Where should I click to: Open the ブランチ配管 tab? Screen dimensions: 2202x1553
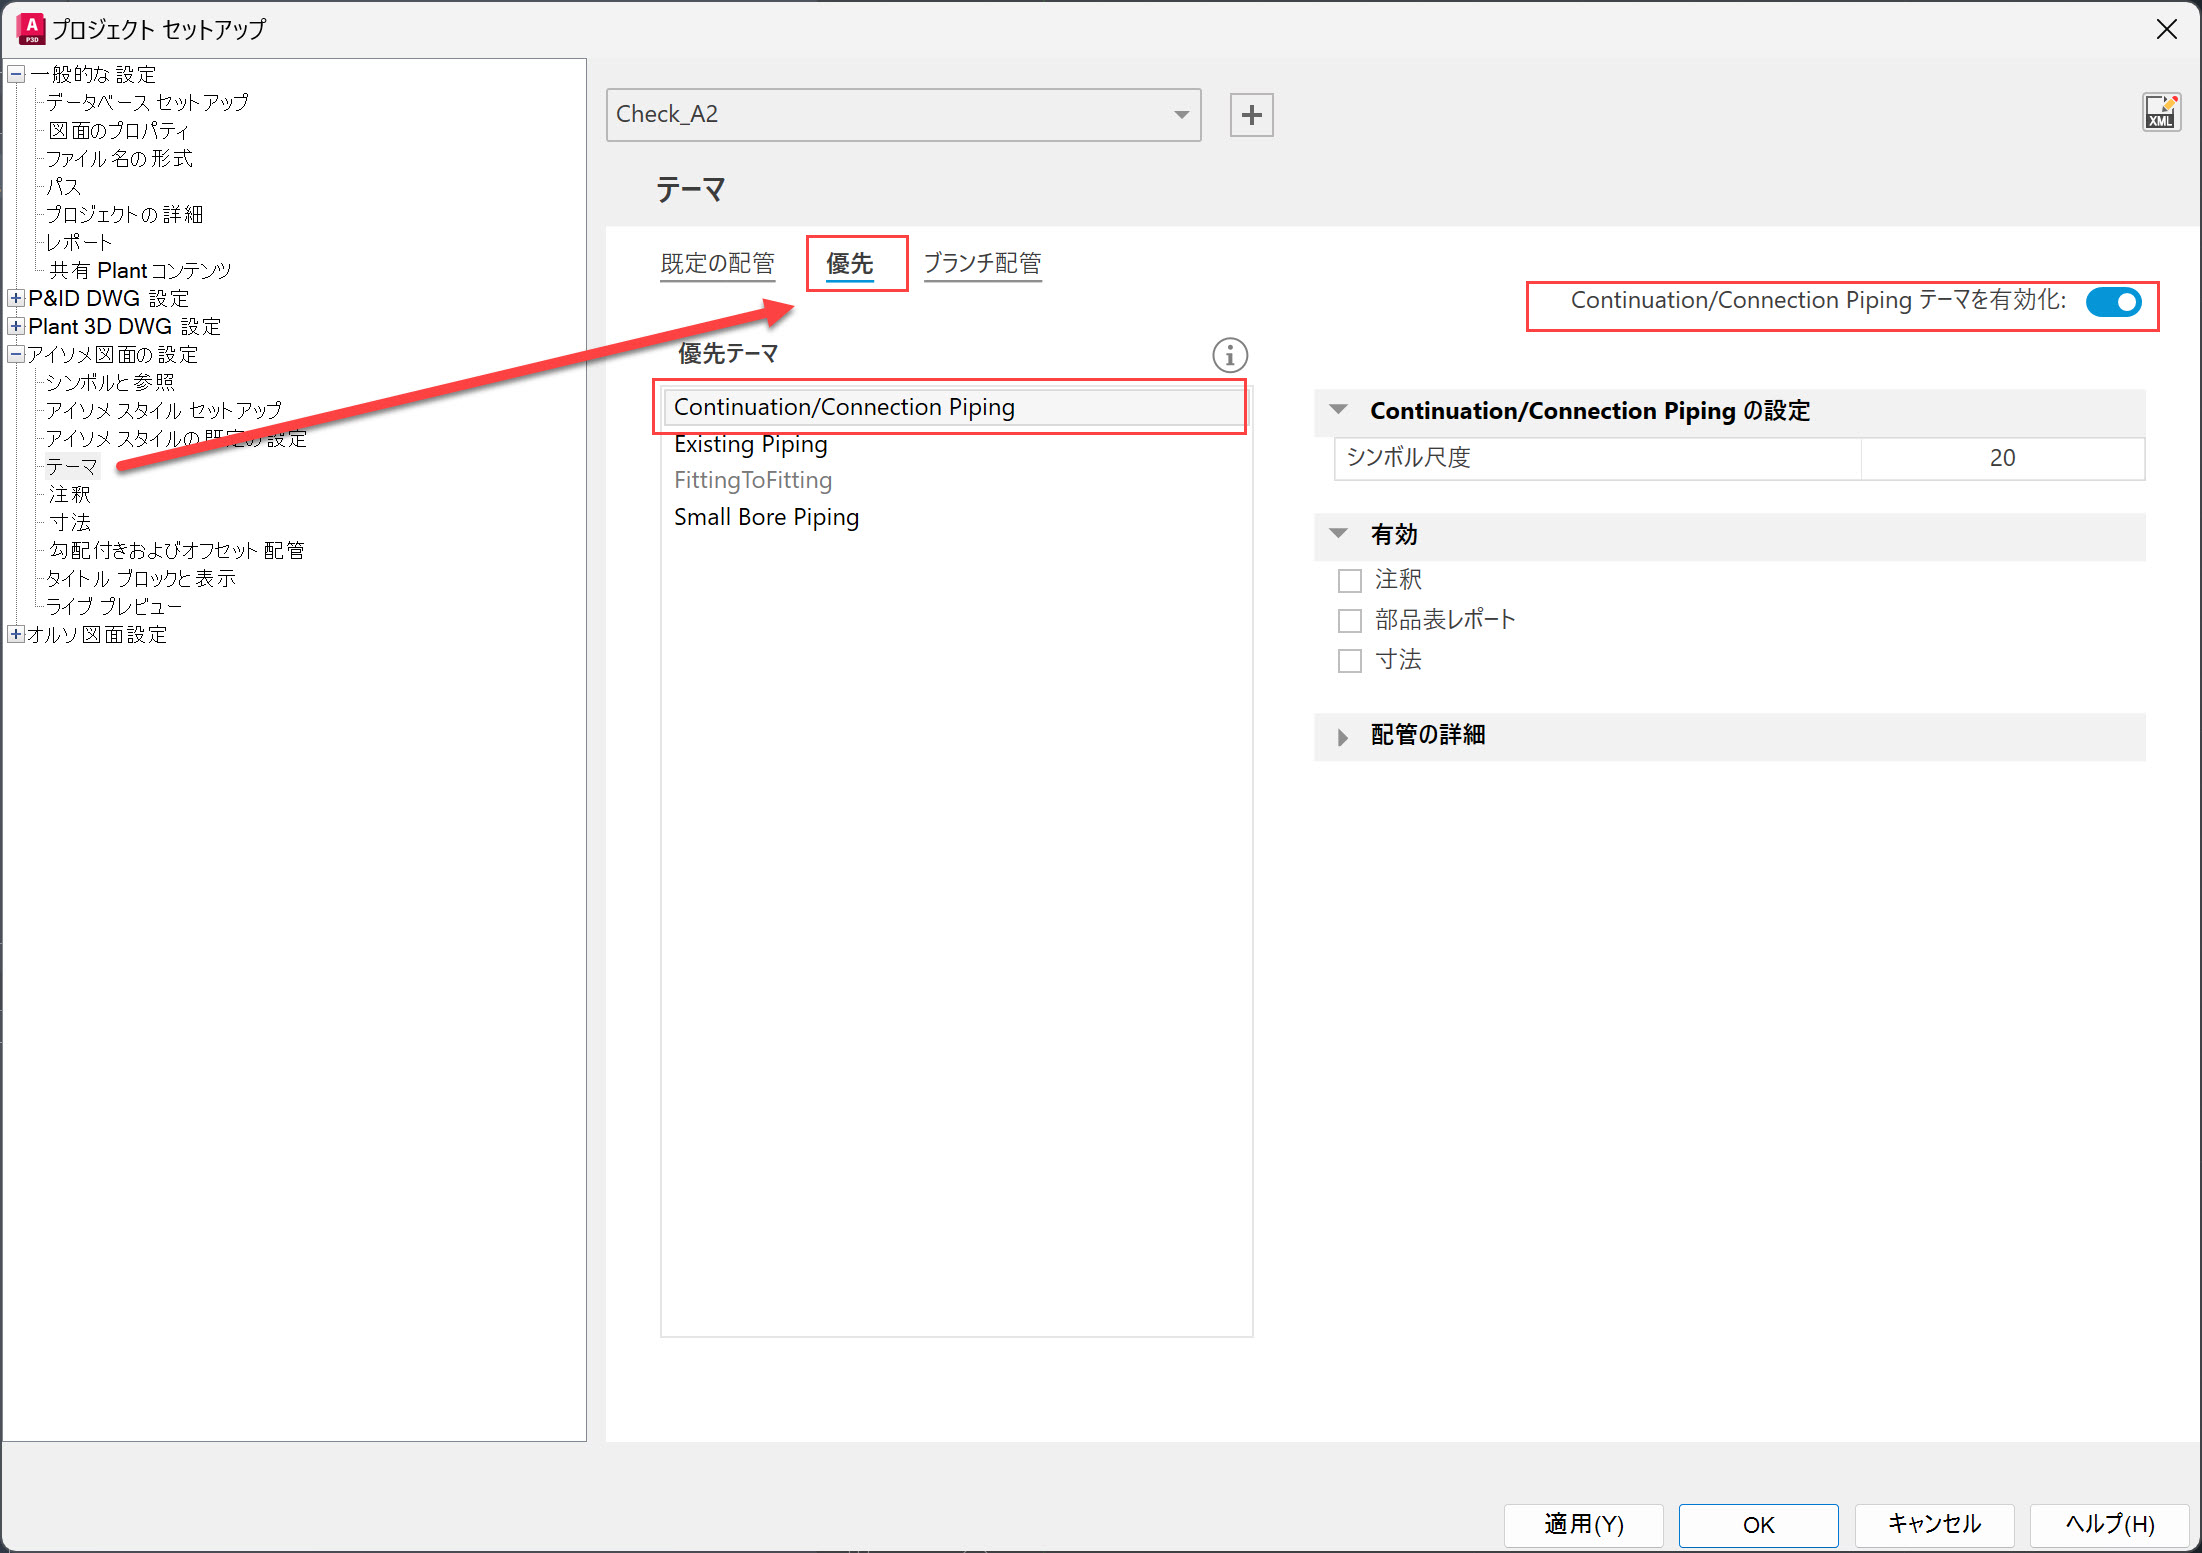coord(982,264)
